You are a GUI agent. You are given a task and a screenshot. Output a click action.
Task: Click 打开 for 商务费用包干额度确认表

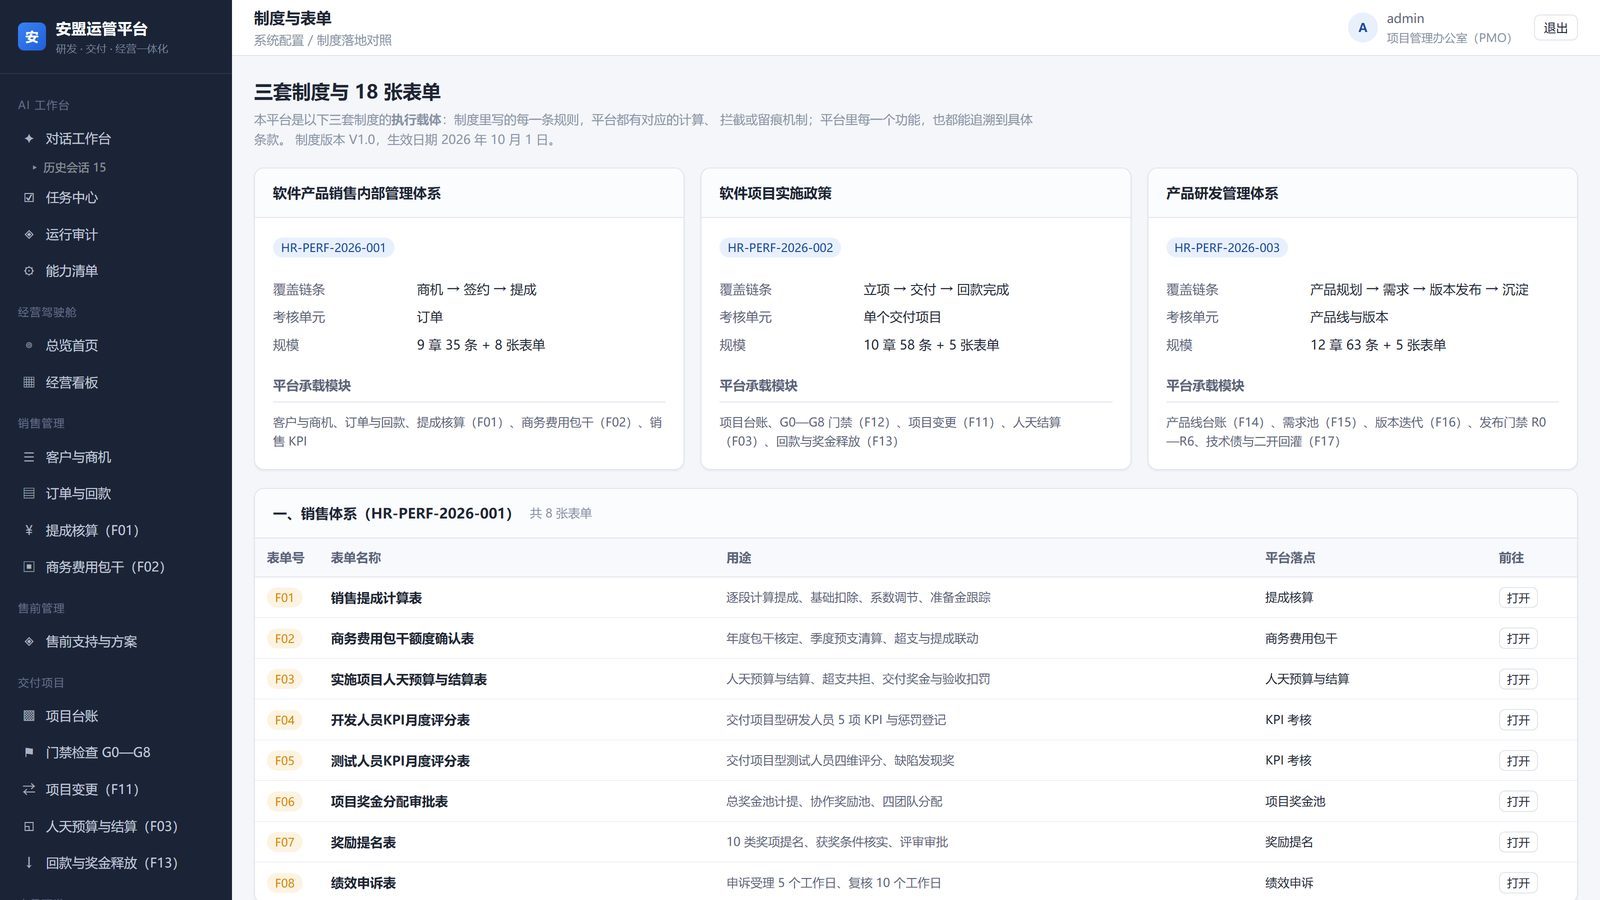pyautogui.click(x=1517, y=639)
